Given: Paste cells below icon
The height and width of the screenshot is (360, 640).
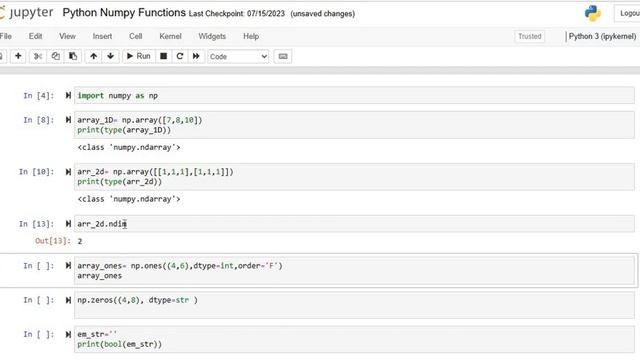Looking at the screenshot, I should (73, 56).
